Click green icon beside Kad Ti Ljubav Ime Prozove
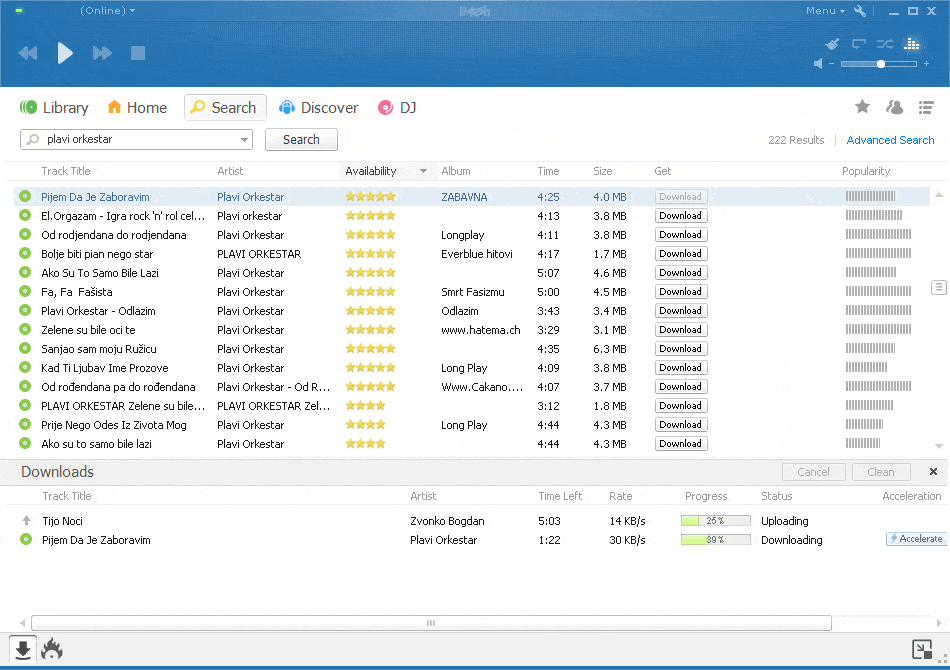This screenshot has height=670, width=950. pos(25,367)
